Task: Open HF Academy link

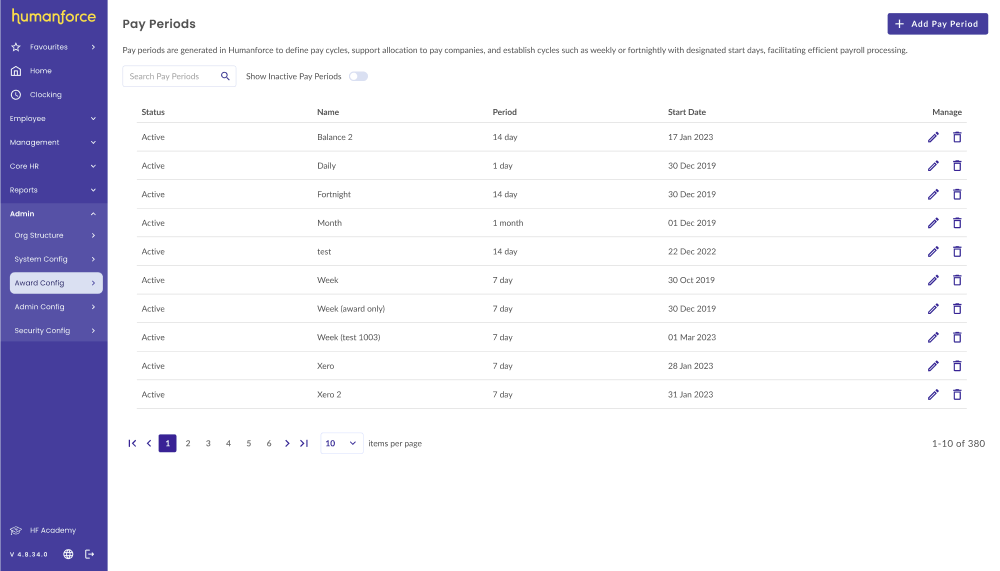Action: pos(52,530)
